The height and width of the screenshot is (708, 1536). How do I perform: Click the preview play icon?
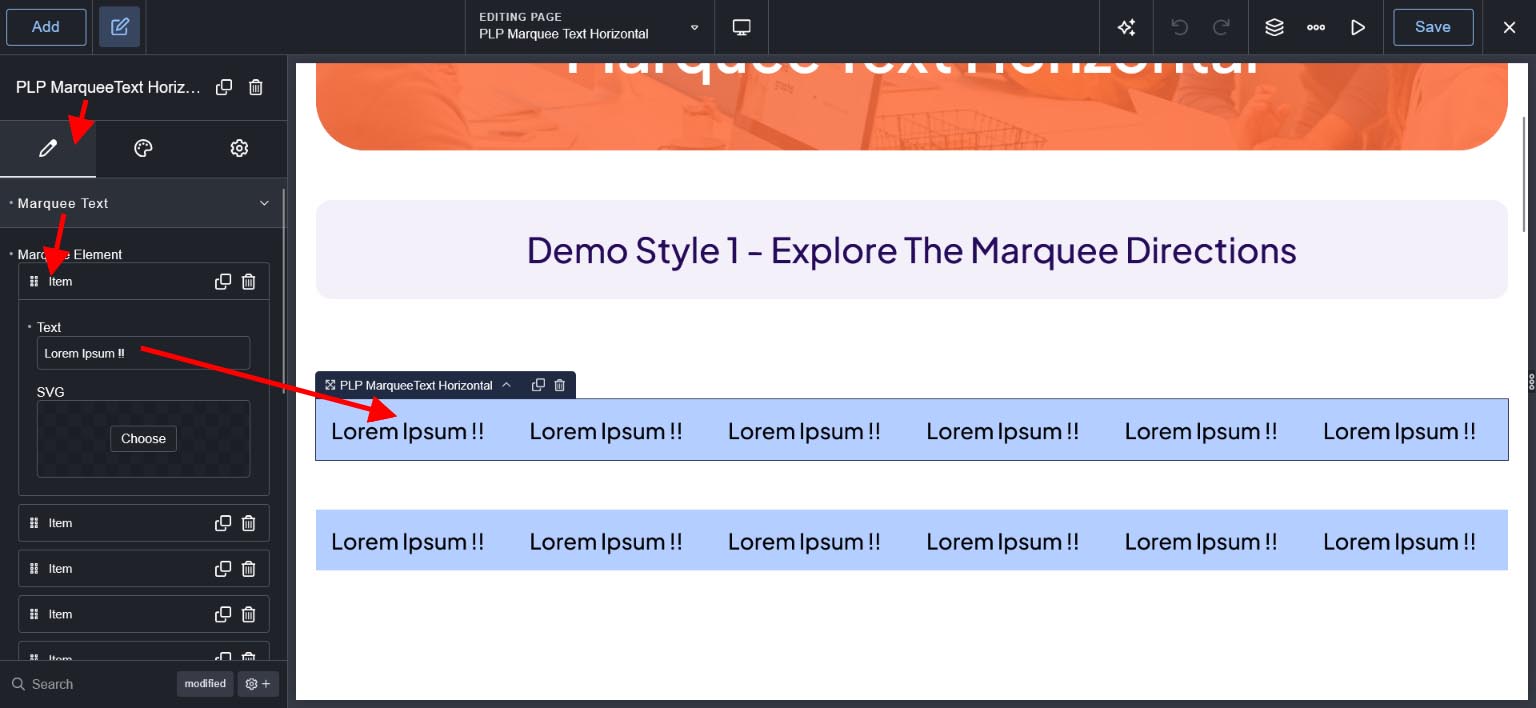coord(1358,27)
